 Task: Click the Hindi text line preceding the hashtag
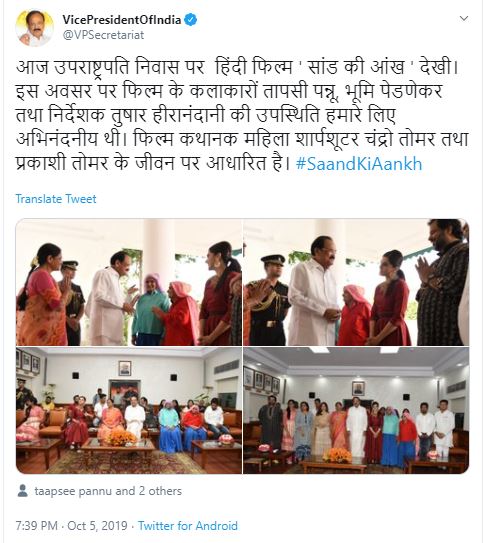[x=153, y=163]
